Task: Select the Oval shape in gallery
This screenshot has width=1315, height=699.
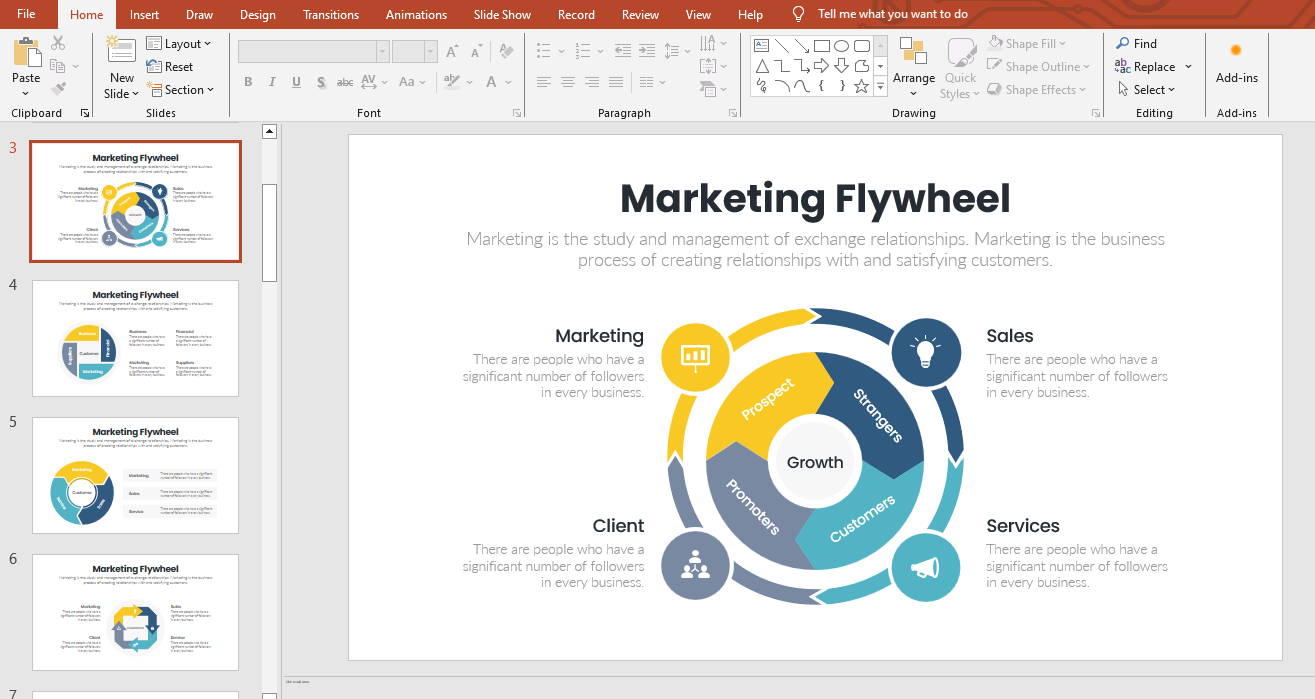Action: click(x=842, y=45)
